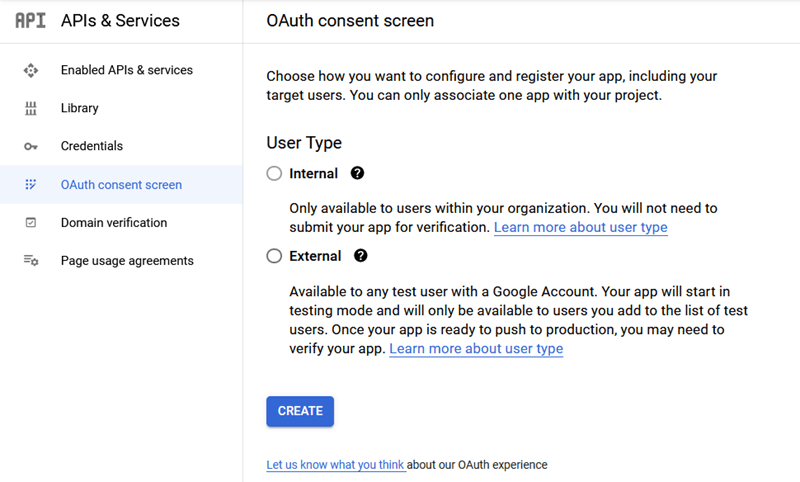Open Enabled APIs & services menu item
The width and height of the screenshot is (800, 482).
point(126,71)
